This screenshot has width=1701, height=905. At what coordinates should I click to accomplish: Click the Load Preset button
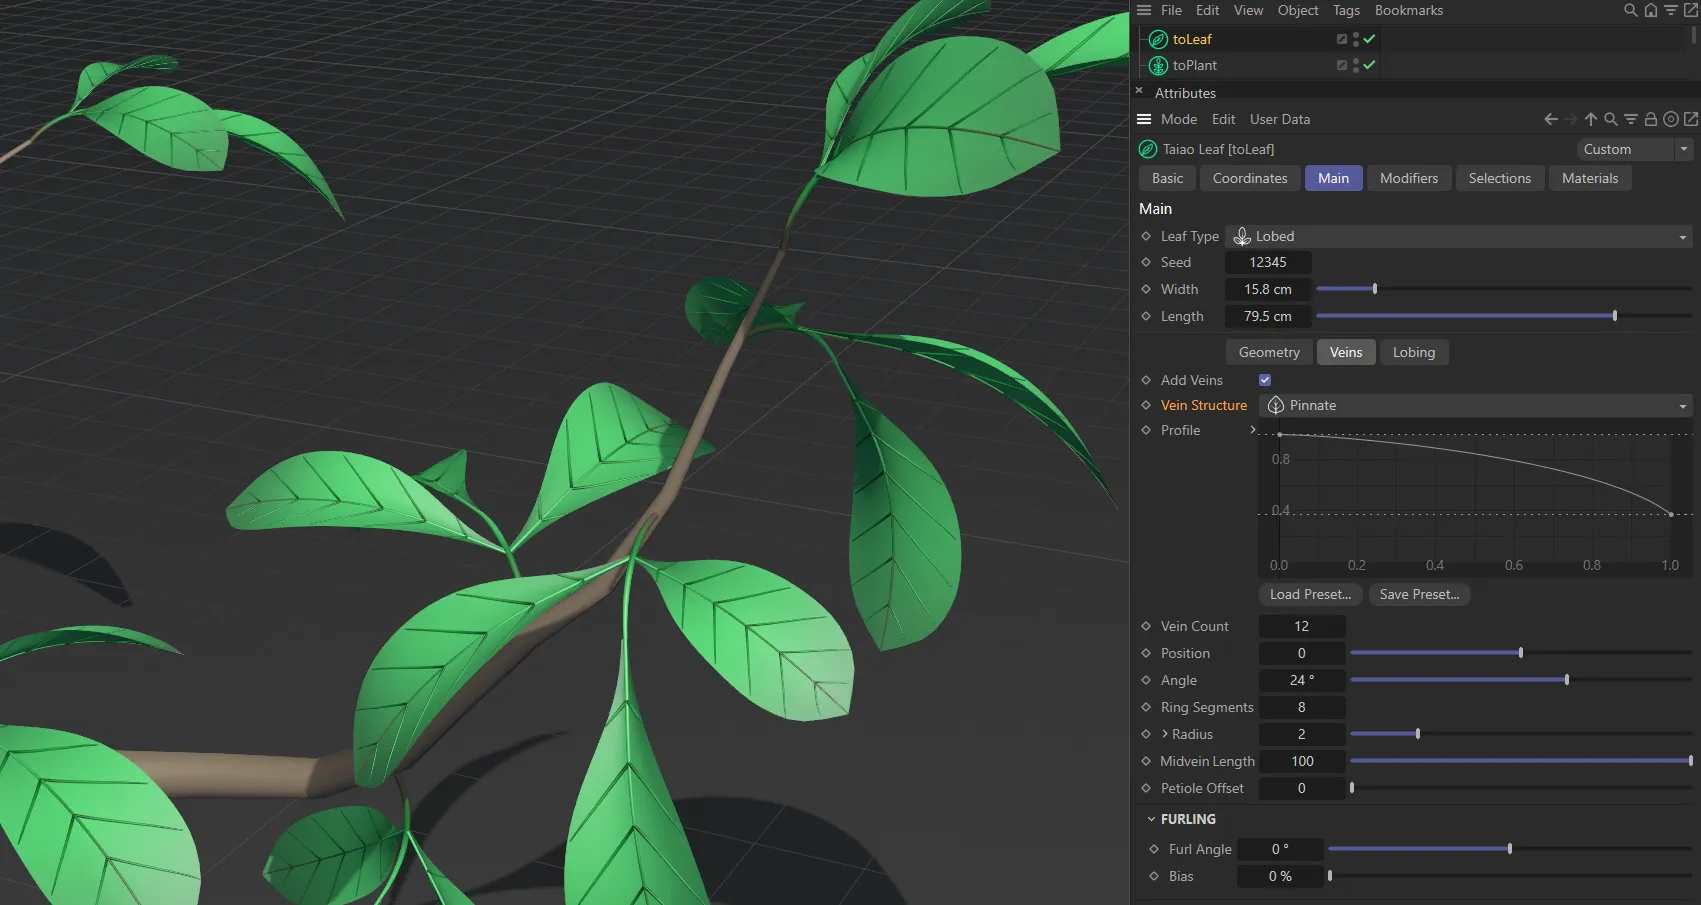coord(1310,594)
